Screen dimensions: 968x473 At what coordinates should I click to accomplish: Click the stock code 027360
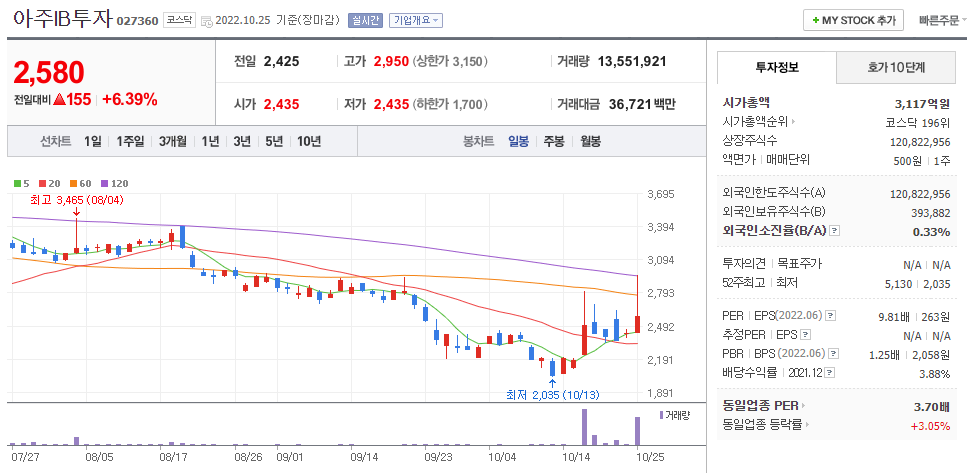138,22
